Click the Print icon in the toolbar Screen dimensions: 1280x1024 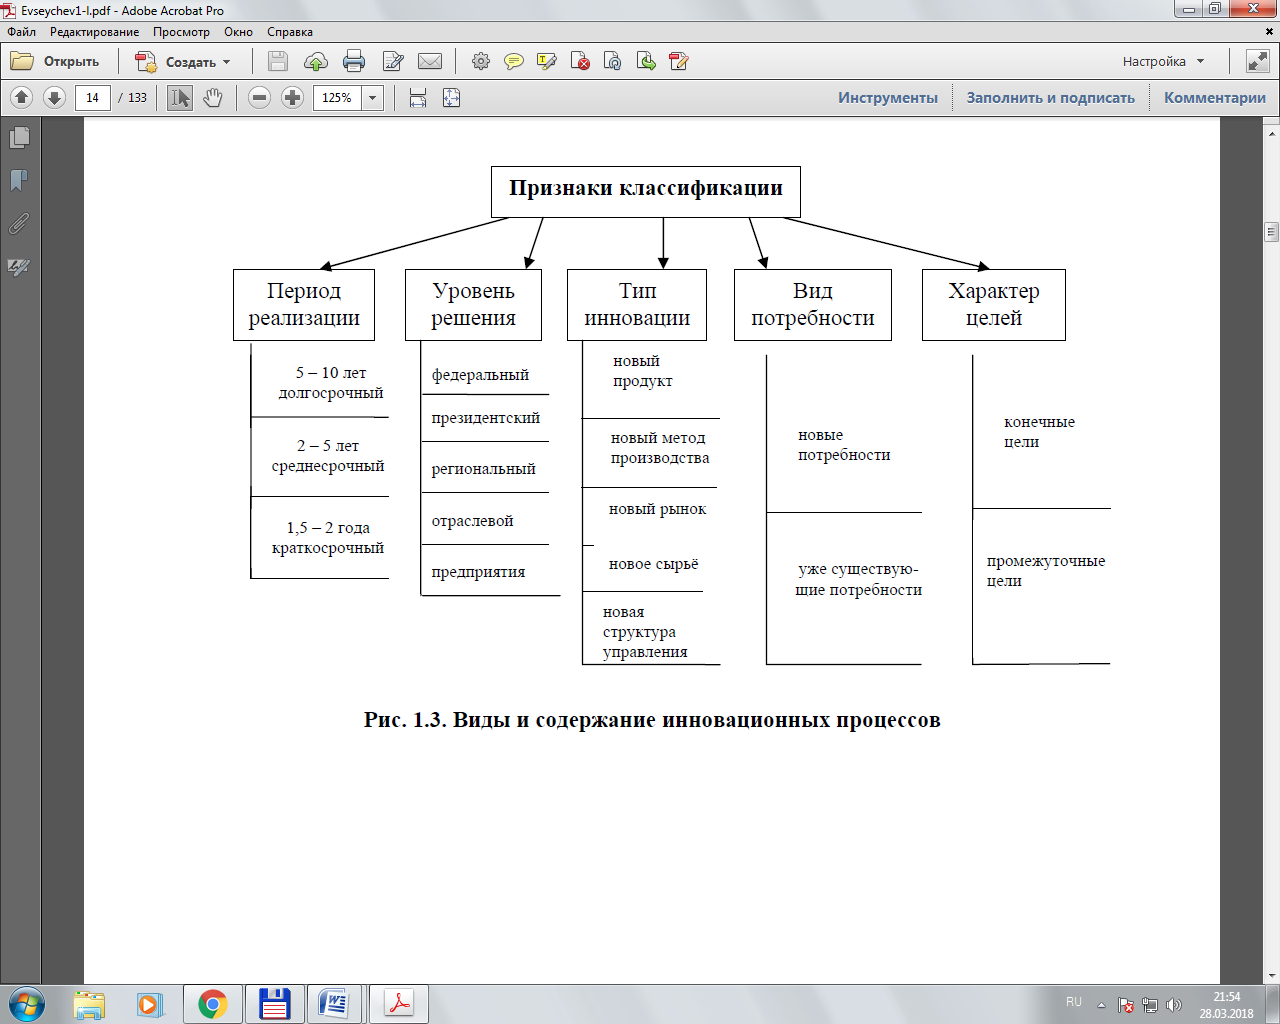[x=354, y=62]
